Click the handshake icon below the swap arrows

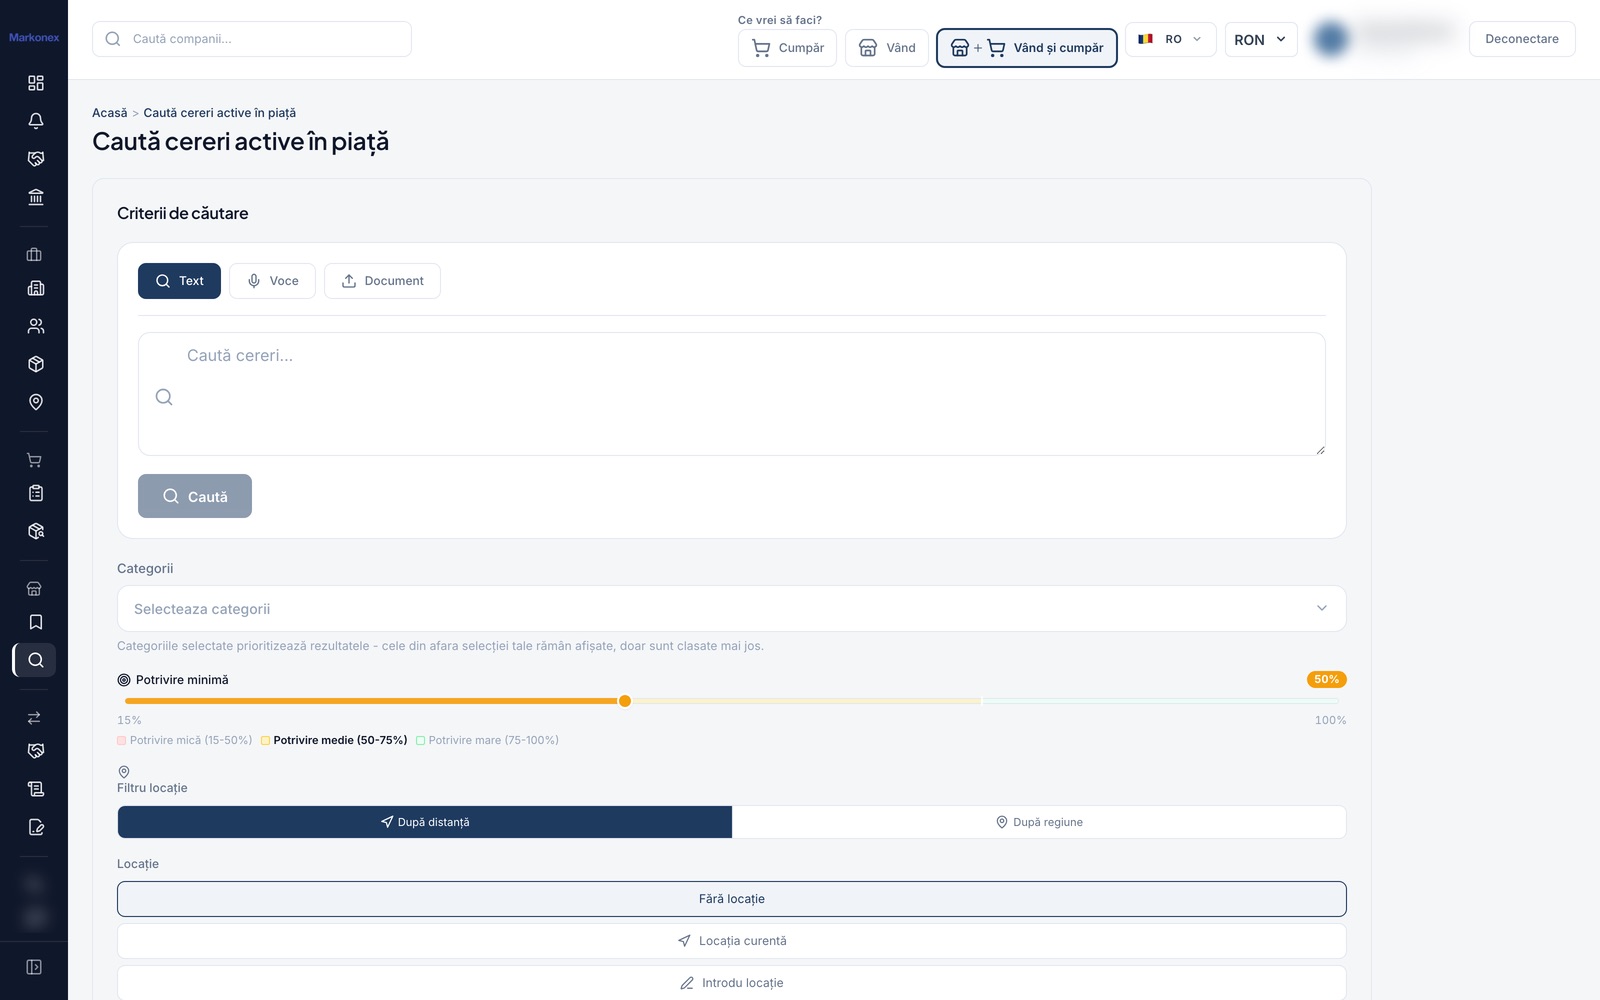pyautogui.click(x=36, y=751)
